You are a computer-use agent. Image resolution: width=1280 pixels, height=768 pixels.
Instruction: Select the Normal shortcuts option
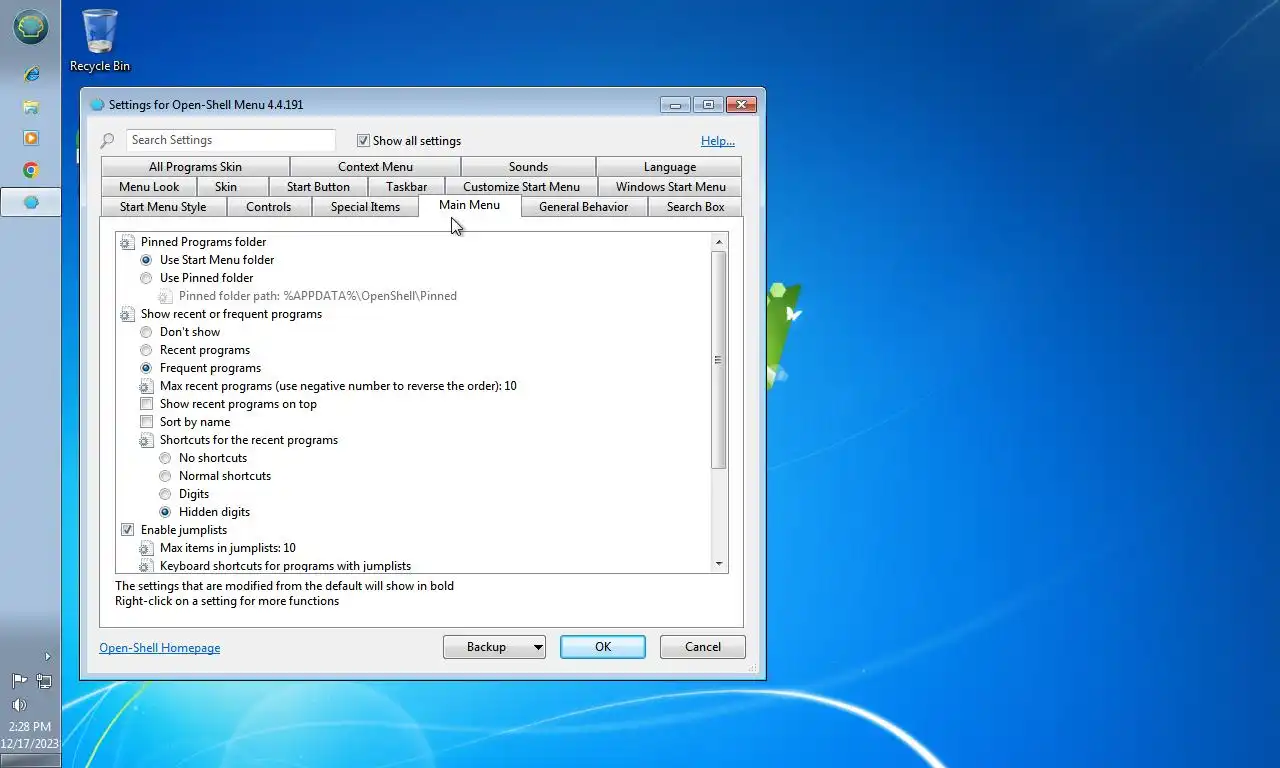165,476
